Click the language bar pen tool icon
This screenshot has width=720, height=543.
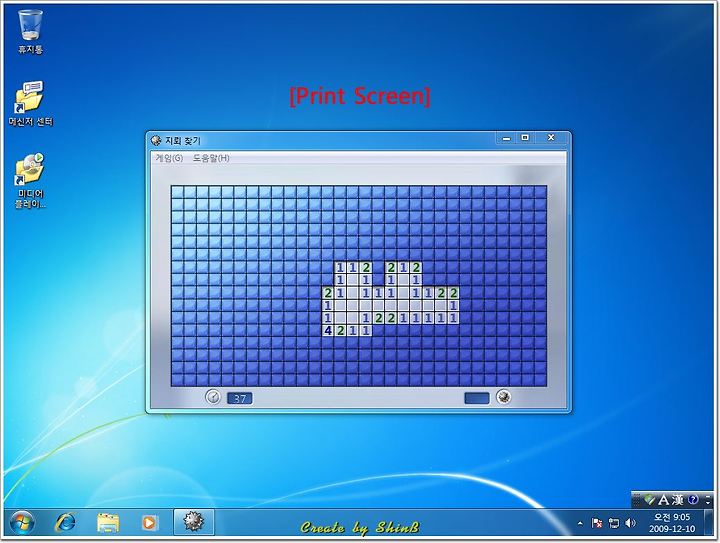pyautogui.click(x=649, y=499)
